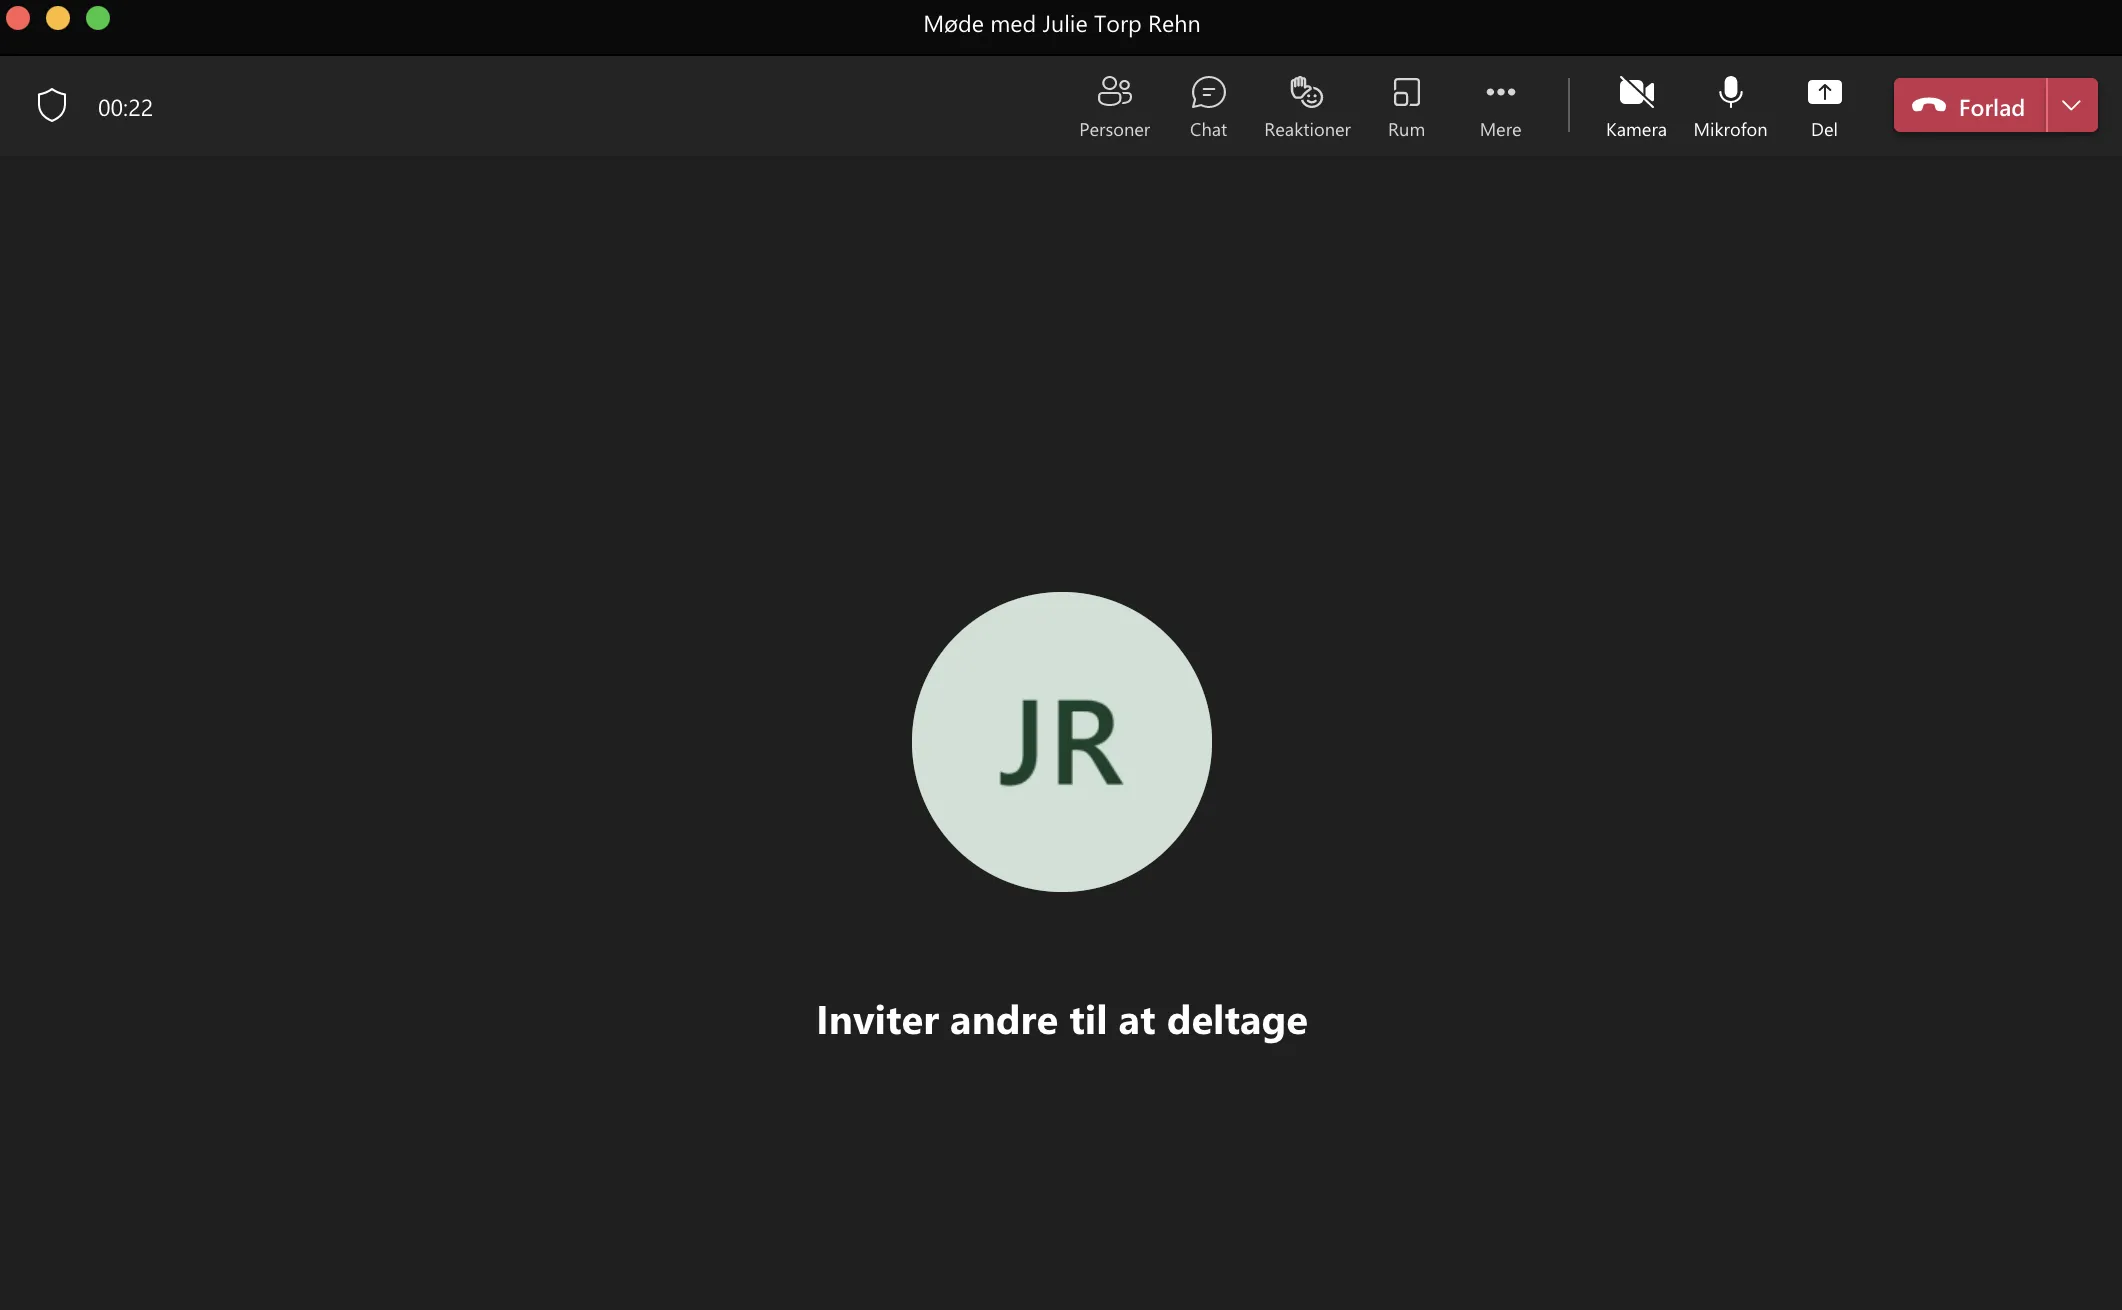Image resolution: width=2122 pixels, height=1310 pixels.
Task: Turn on the Kamera
Action: (1636, 106)
